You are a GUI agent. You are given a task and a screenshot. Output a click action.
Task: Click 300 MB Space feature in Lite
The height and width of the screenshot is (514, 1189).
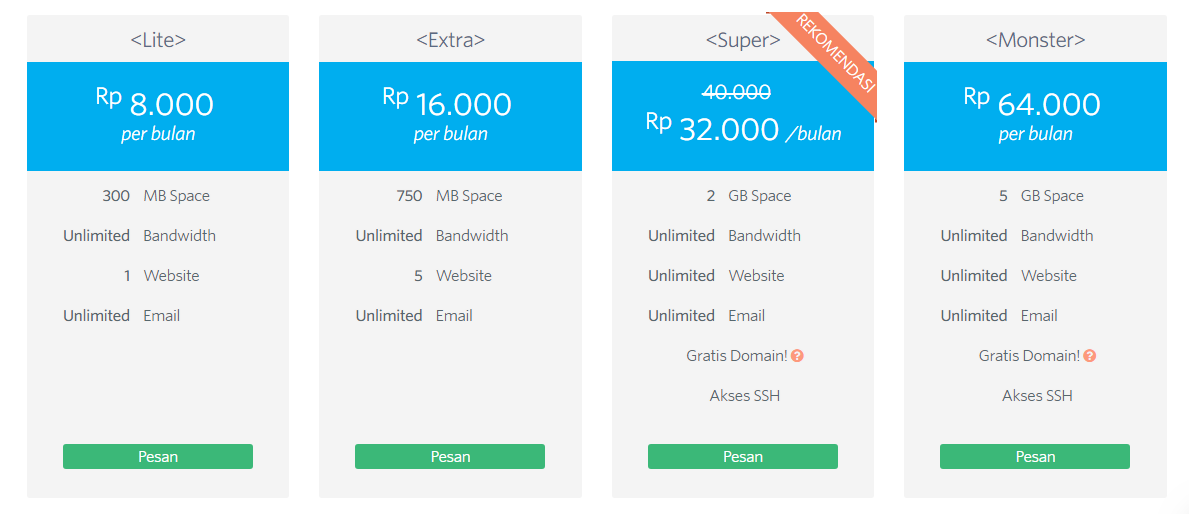156,196
